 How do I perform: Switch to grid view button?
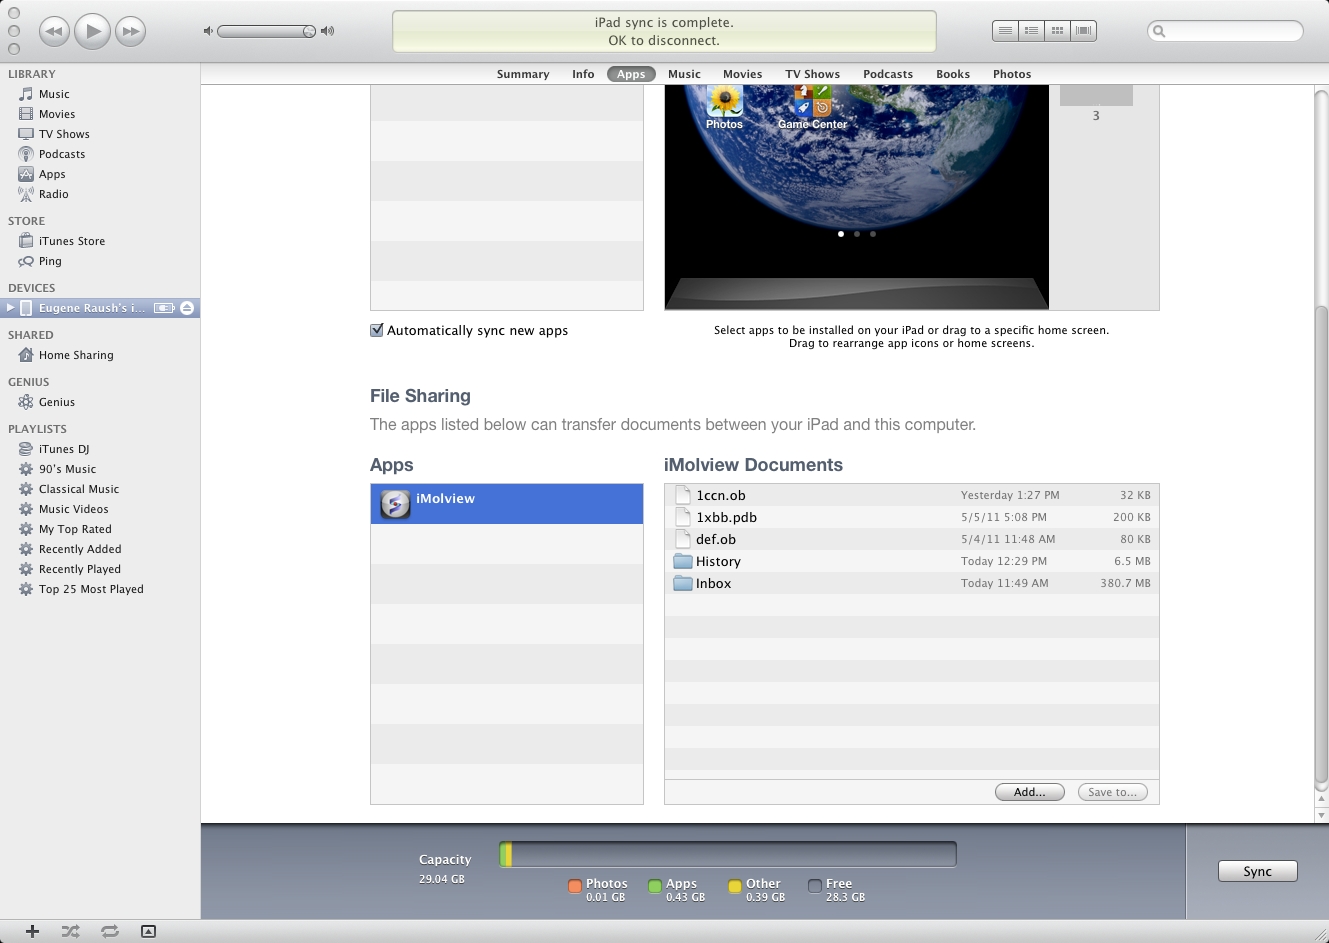(1057, 31)
